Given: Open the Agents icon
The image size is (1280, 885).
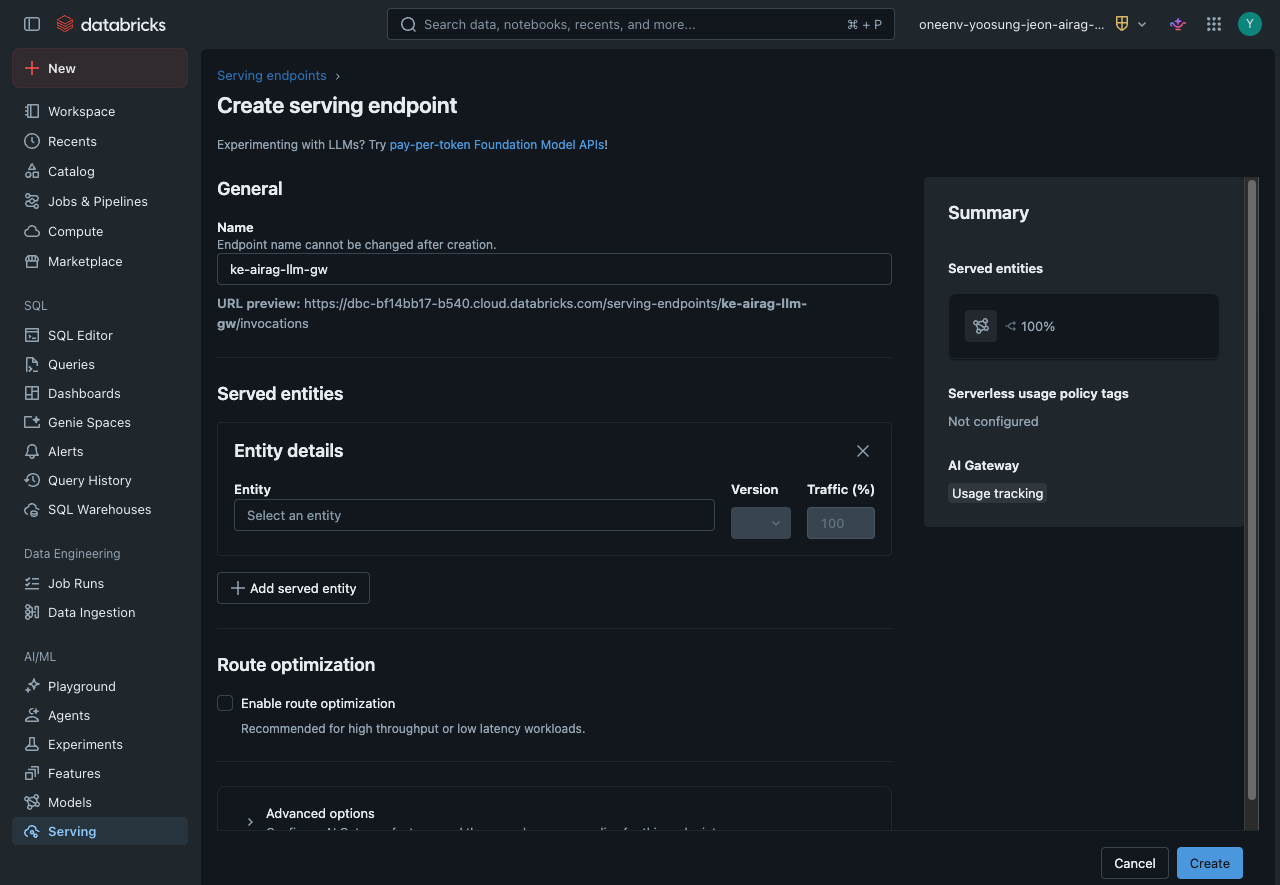Looking at the screenshot, I should pos(32,715).
